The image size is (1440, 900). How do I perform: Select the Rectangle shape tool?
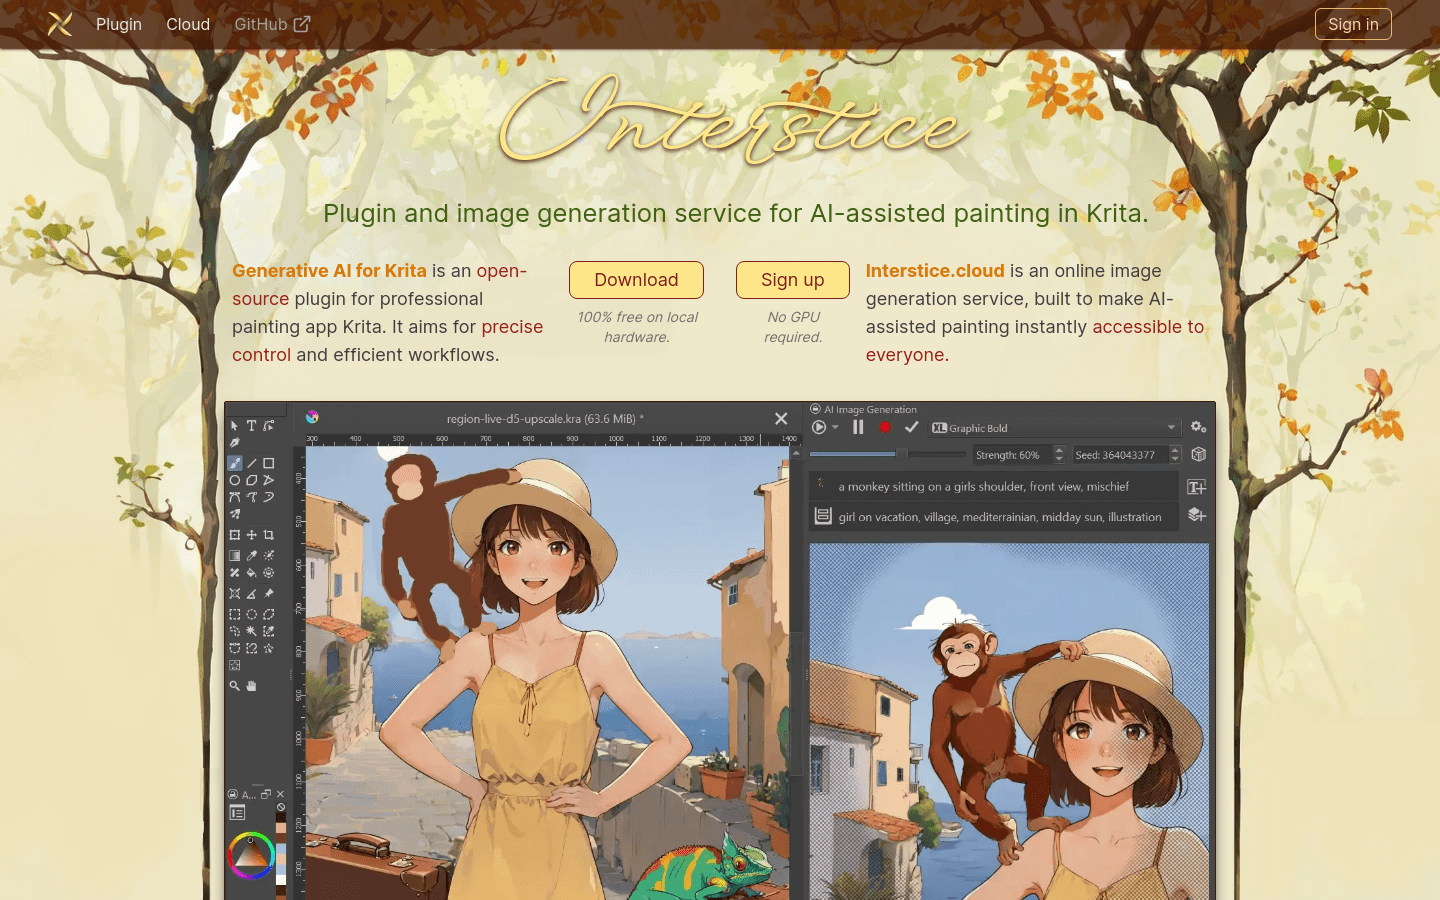coord(268,463)
